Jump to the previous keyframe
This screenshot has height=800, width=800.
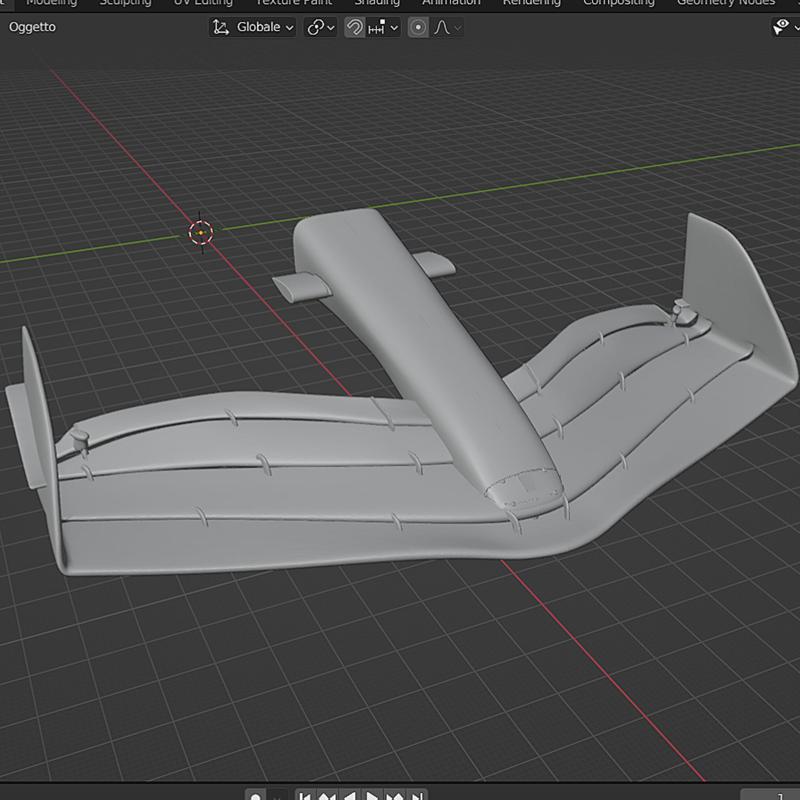[327, 796]
